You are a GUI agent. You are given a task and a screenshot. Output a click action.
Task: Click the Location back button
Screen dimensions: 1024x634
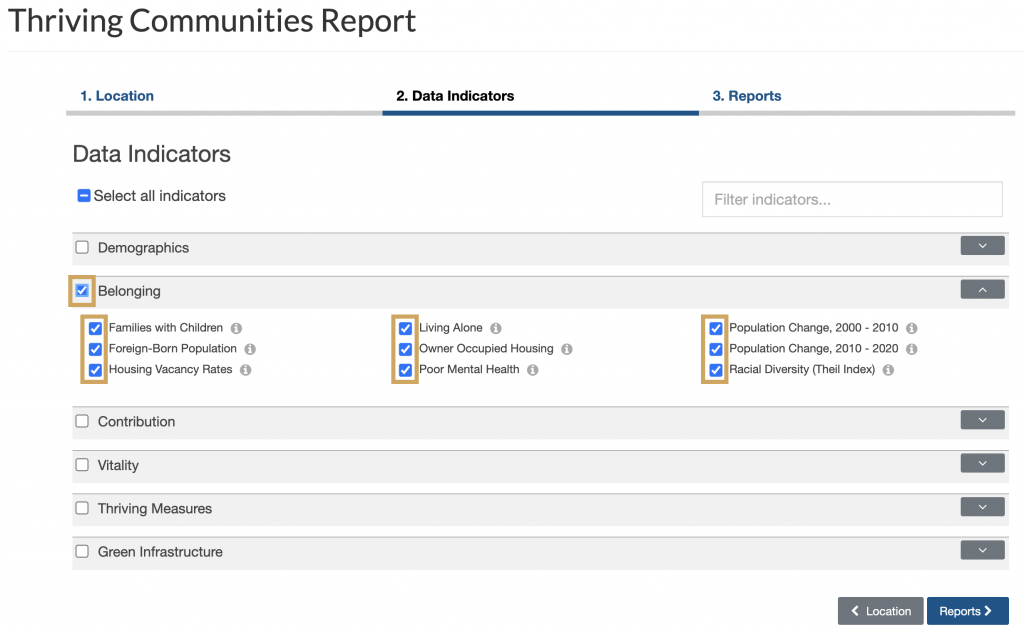coord(880,611)
